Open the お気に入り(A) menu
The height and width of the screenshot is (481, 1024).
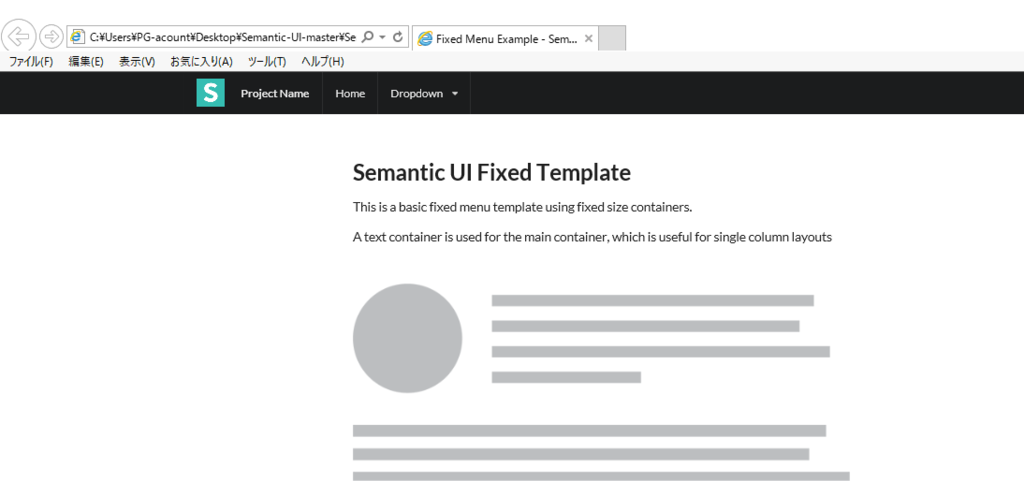coord(201,62)
